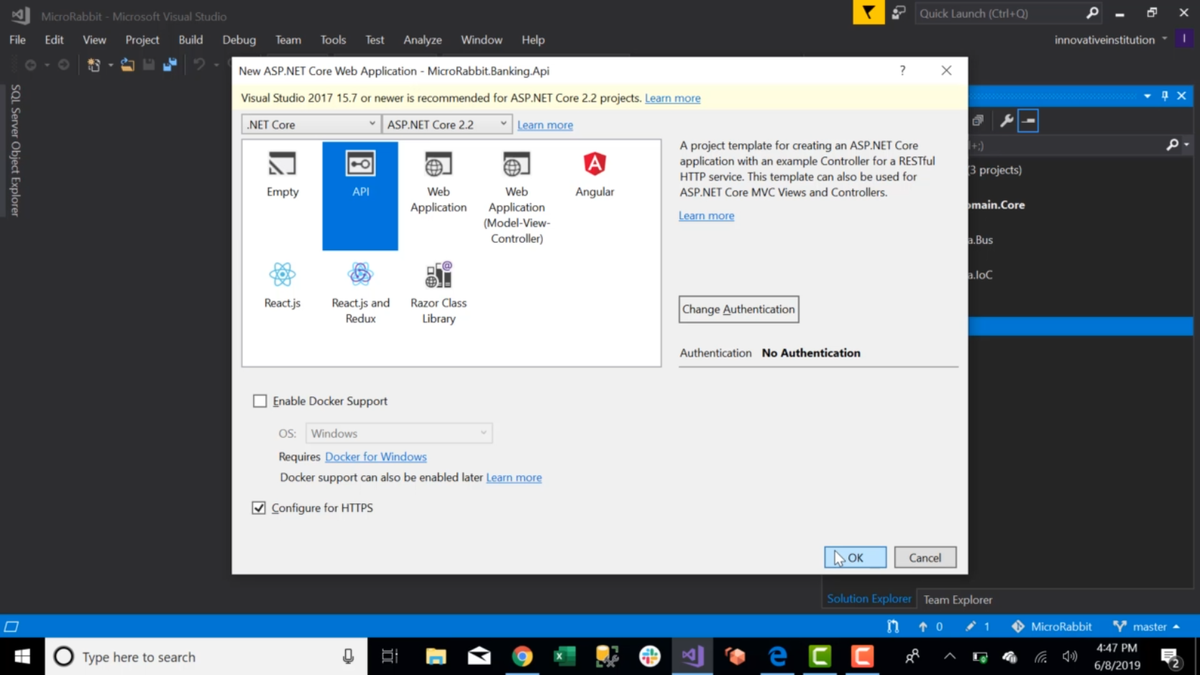Click the feedback filter icon in title bar
Screen dimensions: 1200x675
tap(868, 13)
